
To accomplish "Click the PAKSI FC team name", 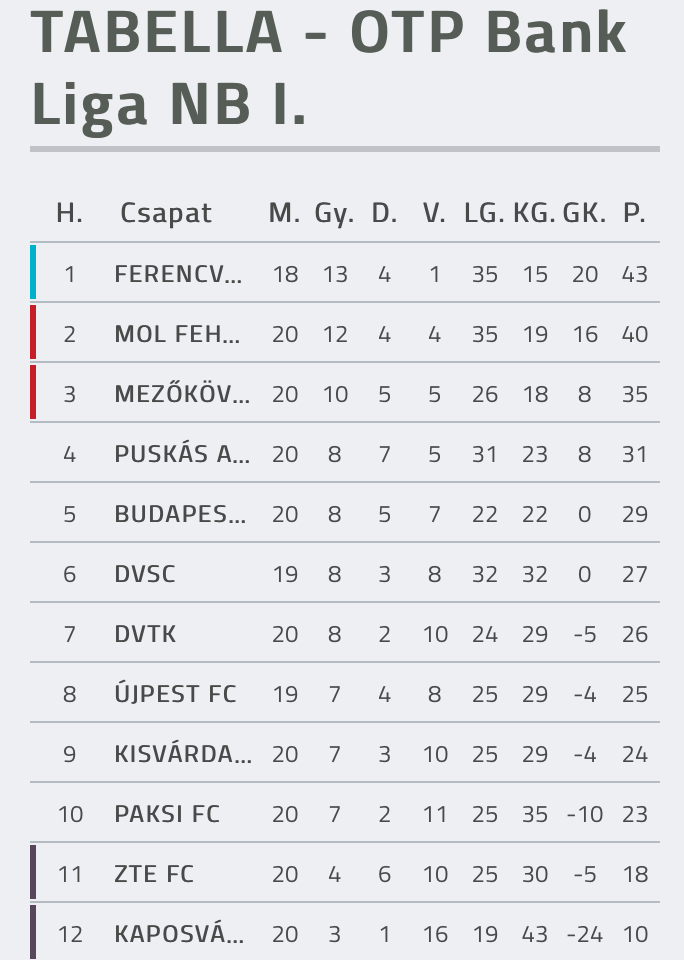I will [x=167, y=814].
